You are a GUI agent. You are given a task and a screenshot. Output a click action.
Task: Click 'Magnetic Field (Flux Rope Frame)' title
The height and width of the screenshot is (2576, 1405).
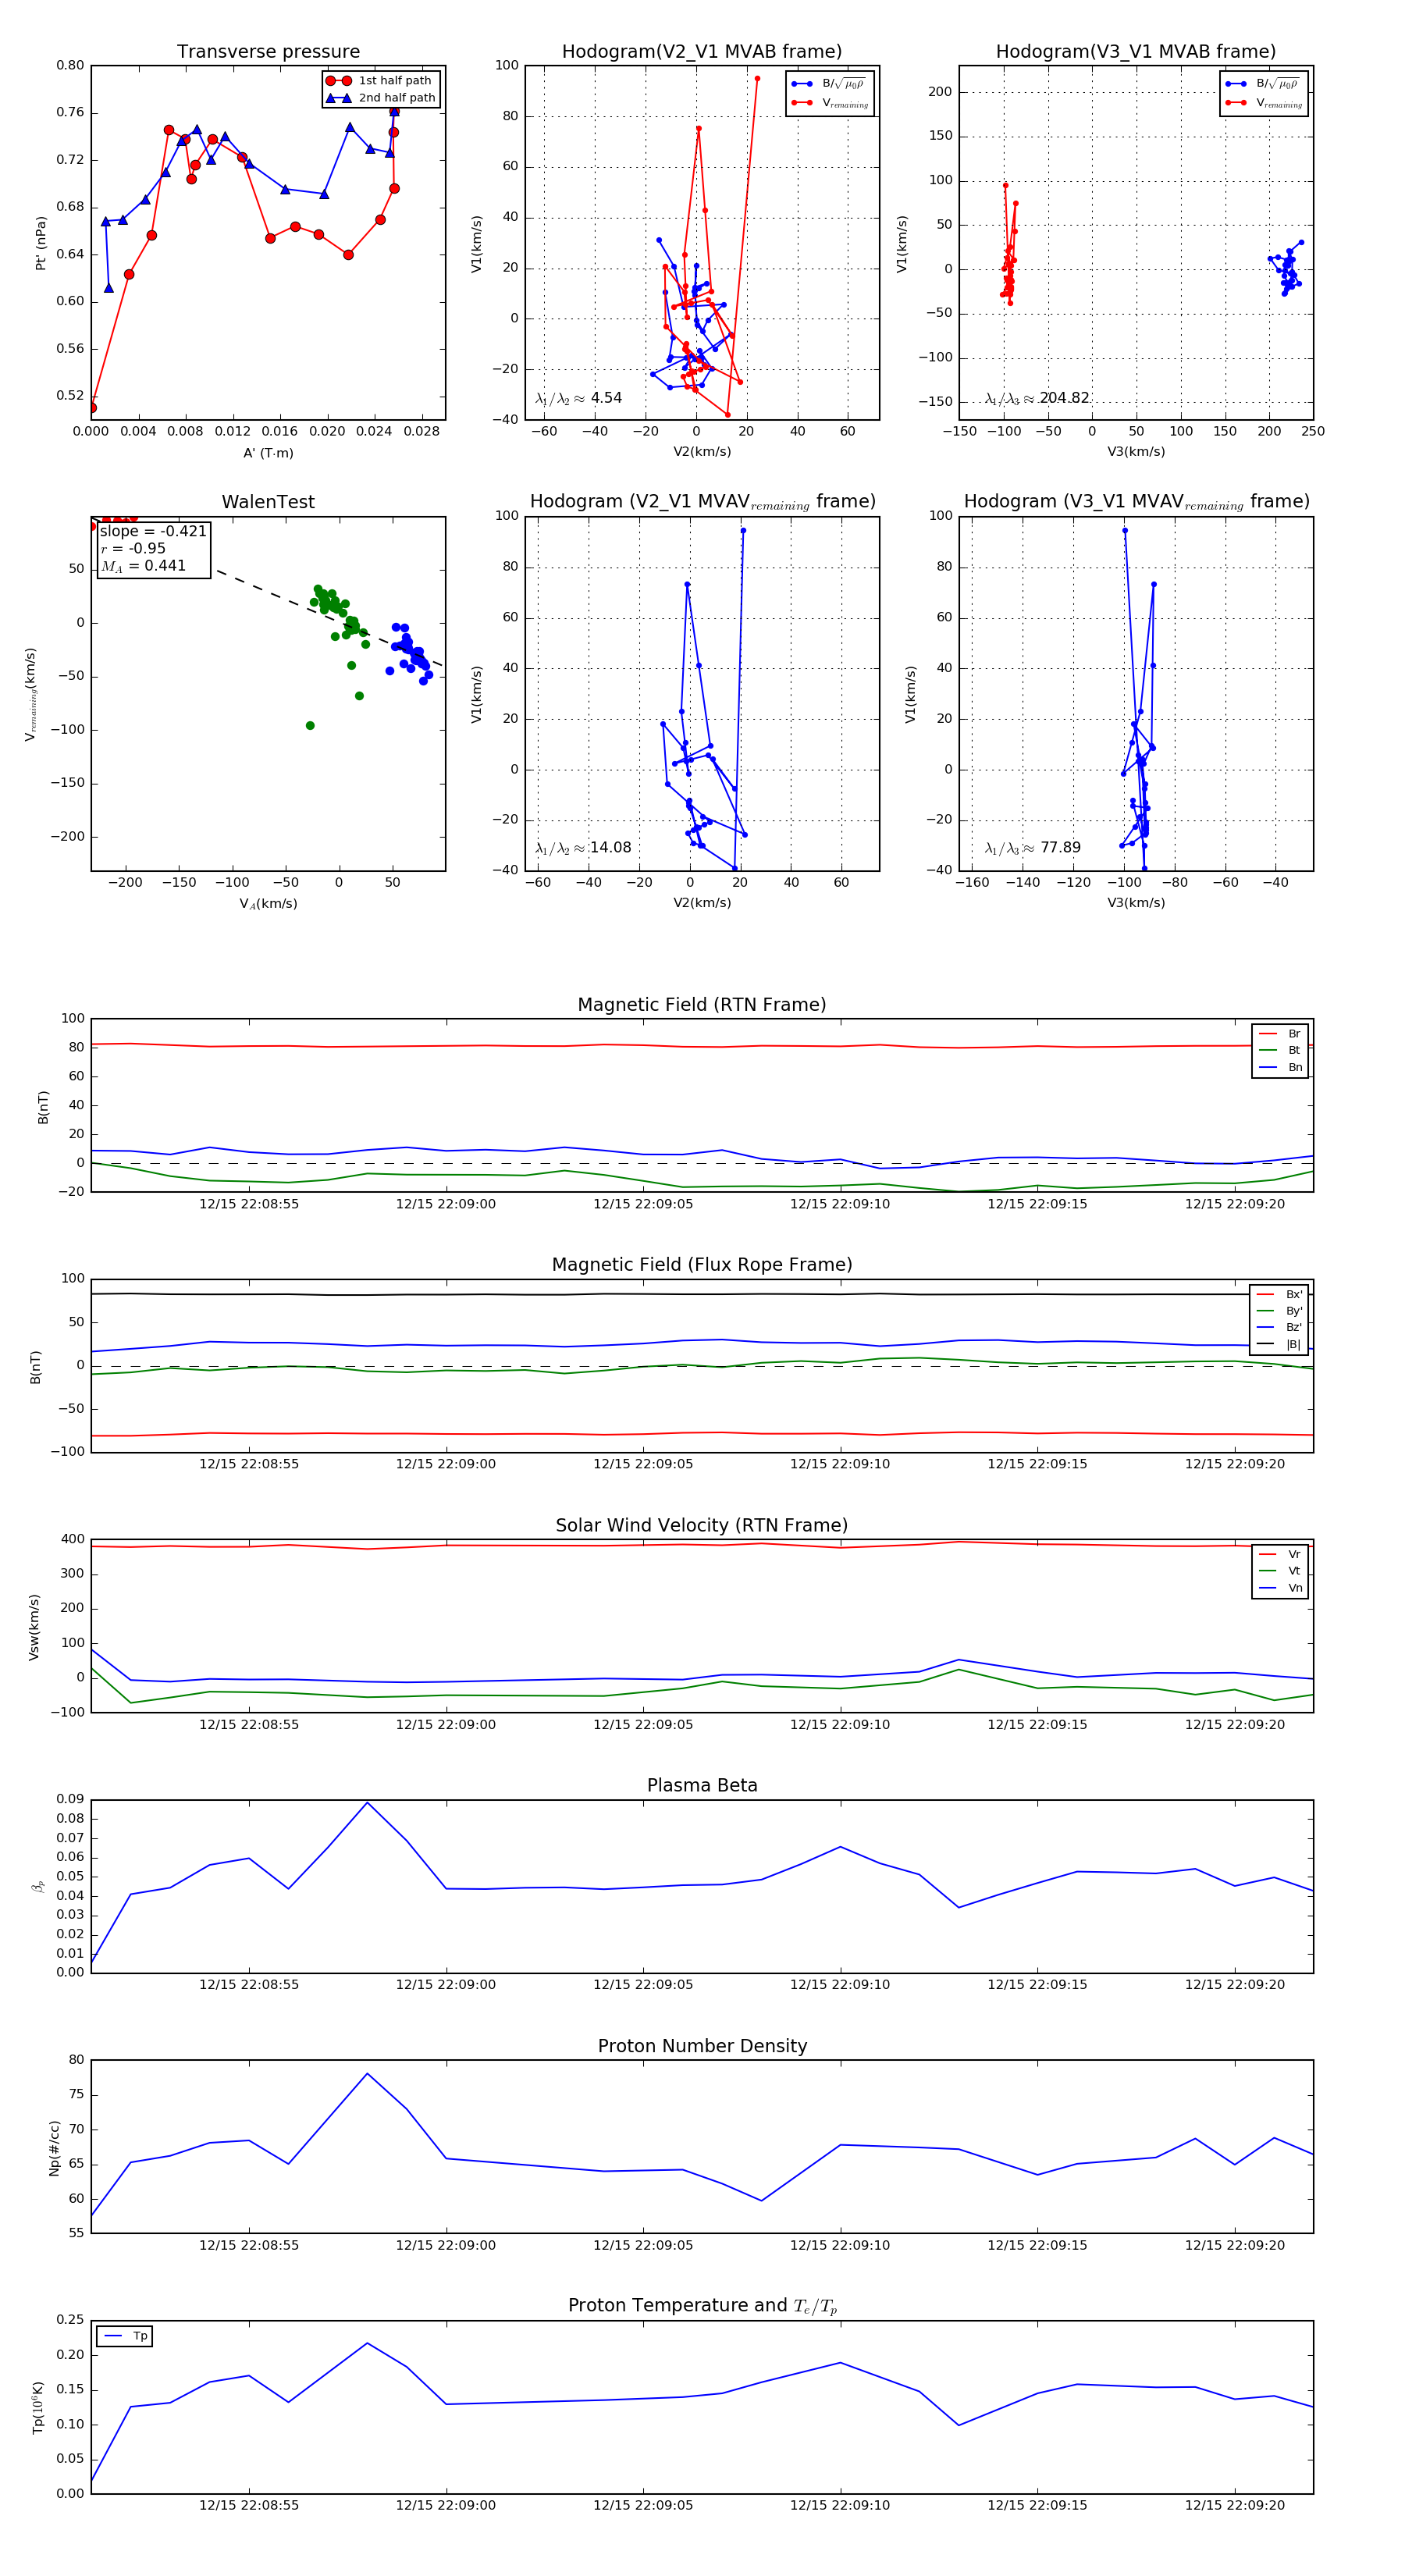pos(702,1265)
